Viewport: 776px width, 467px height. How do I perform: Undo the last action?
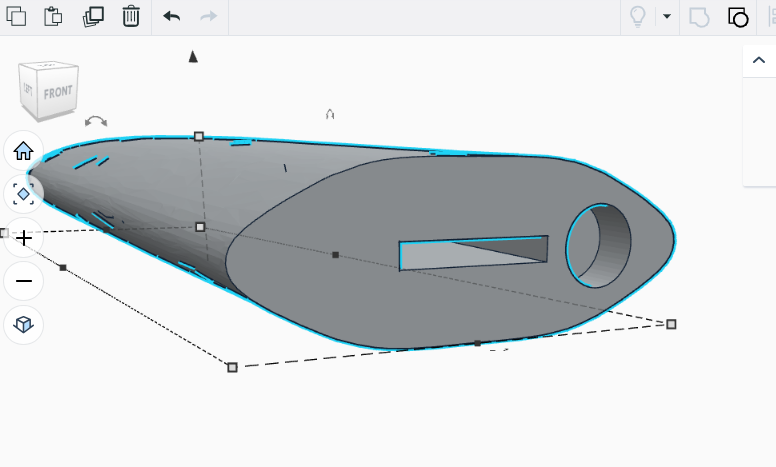(x=172, y=16)
